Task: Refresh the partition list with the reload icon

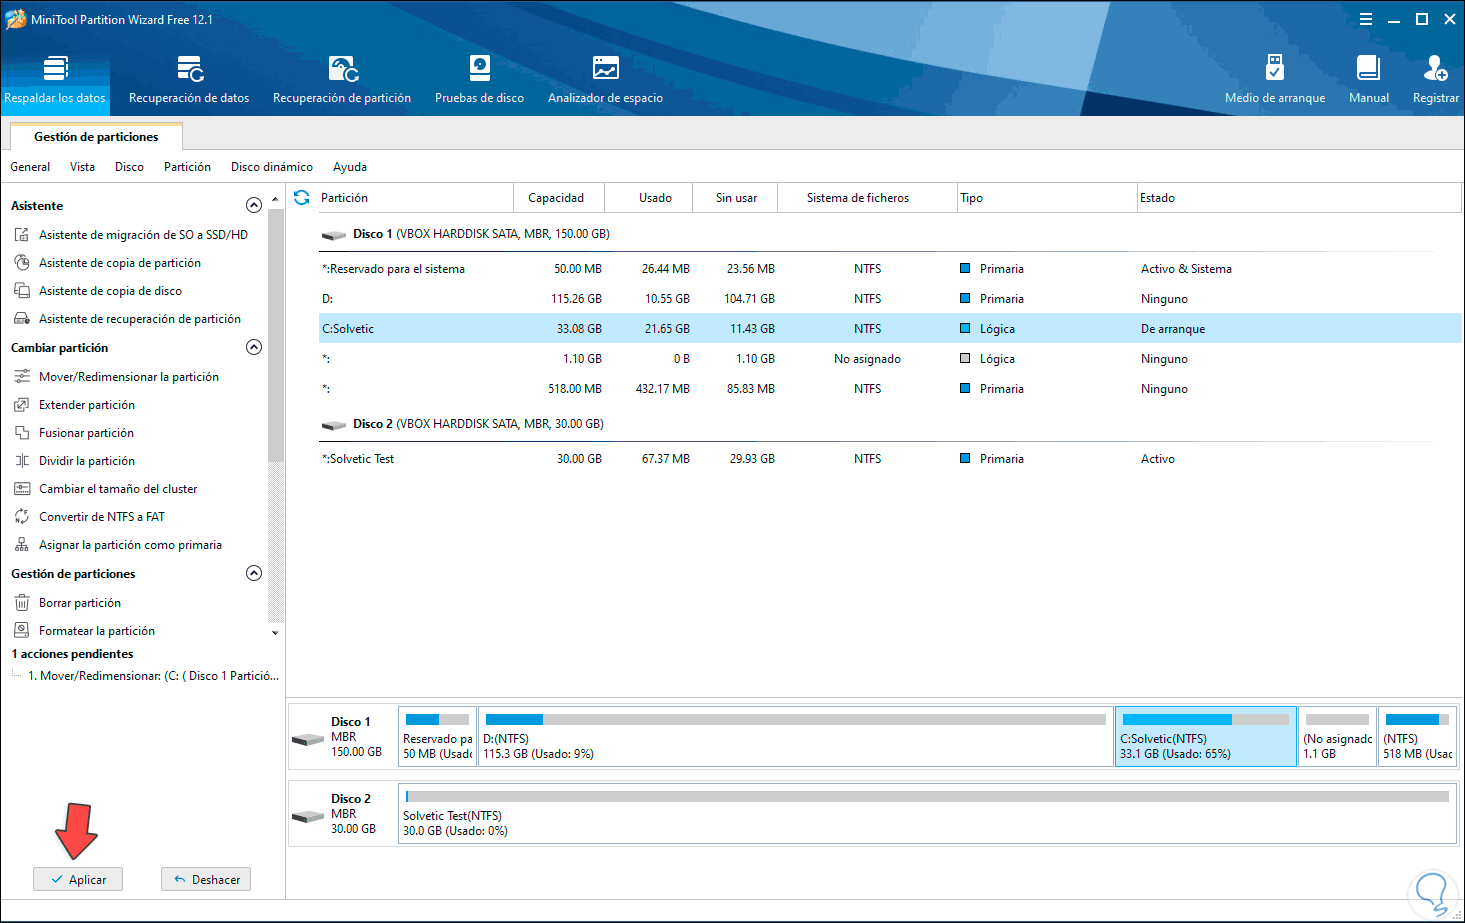Action: tap(302, 198)
